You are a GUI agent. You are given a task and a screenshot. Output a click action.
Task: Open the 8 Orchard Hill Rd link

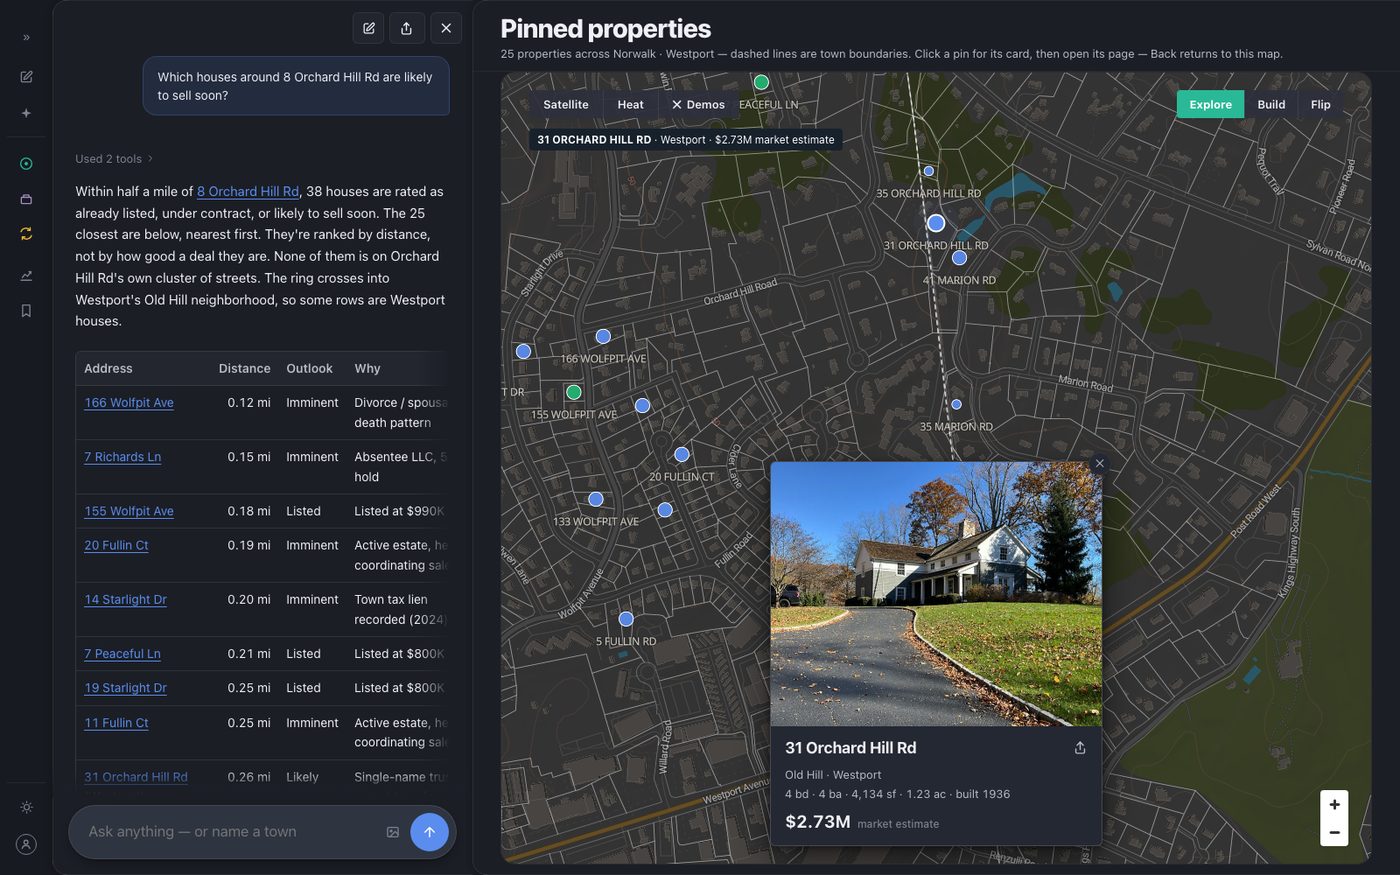[x=248, y=191]
